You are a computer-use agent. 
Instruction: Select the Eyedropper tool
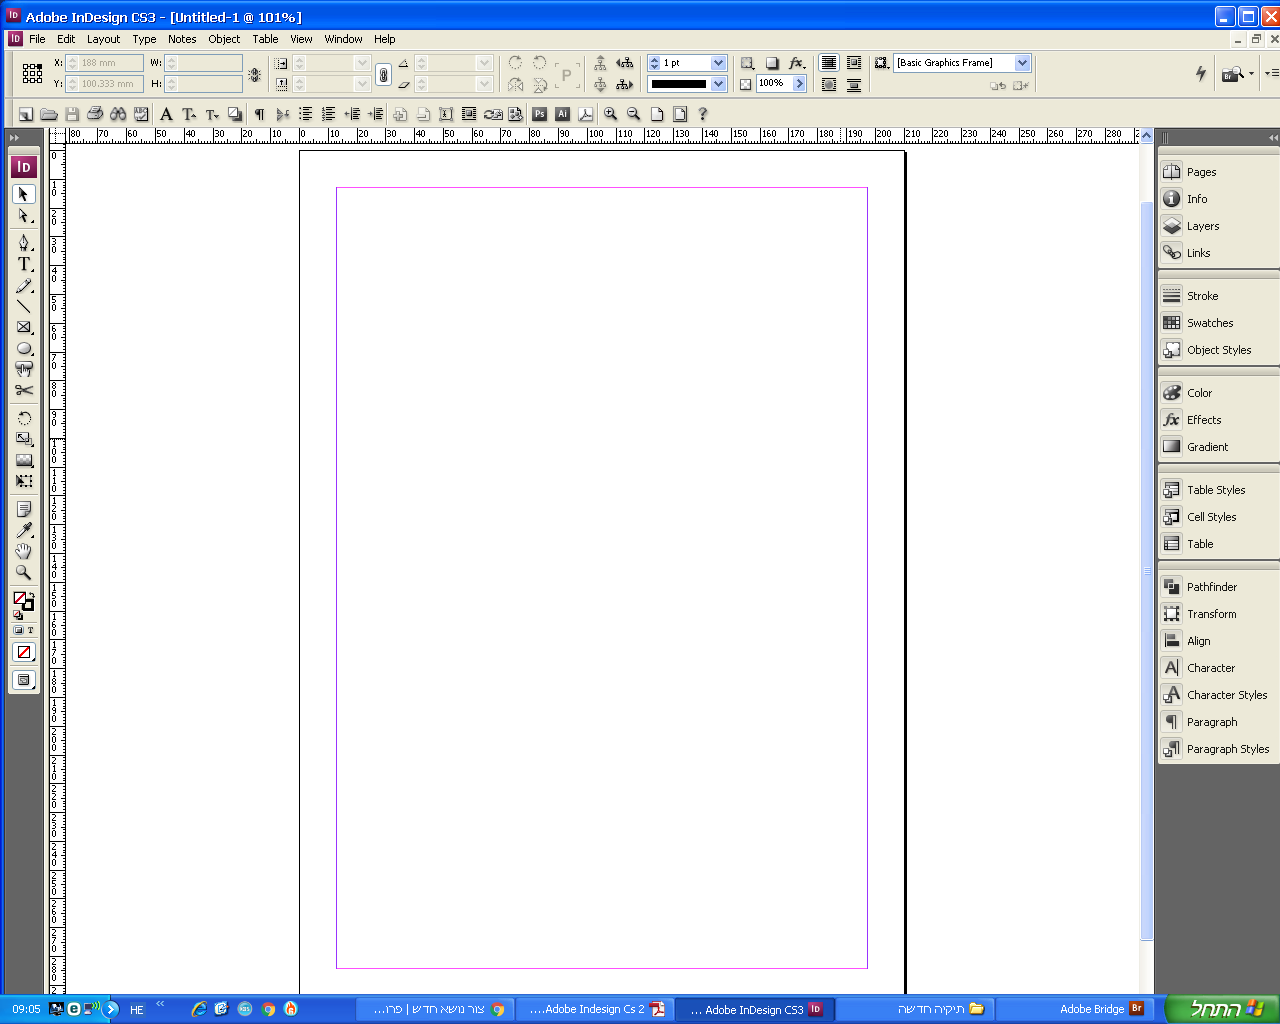click(x=24, y=530)
